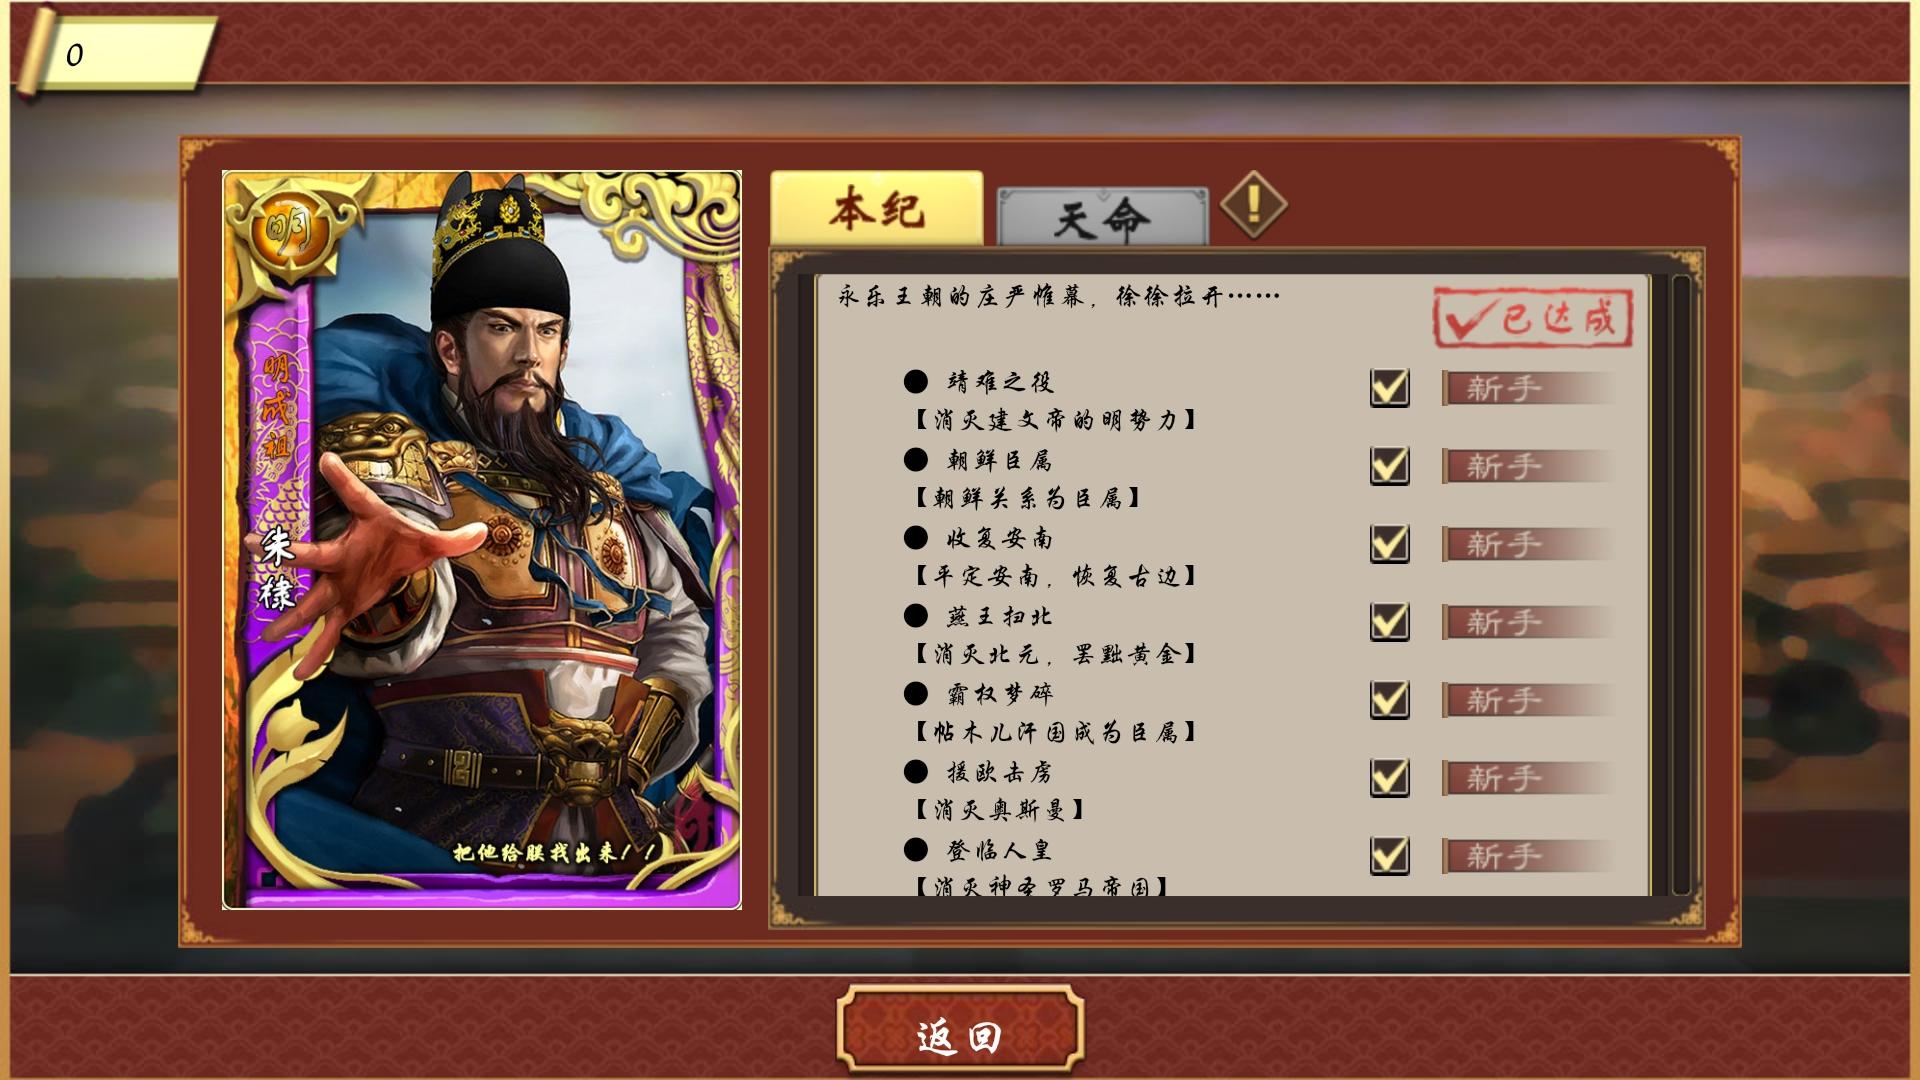Select the bullet beside 燕王扫北

(915, 615)
